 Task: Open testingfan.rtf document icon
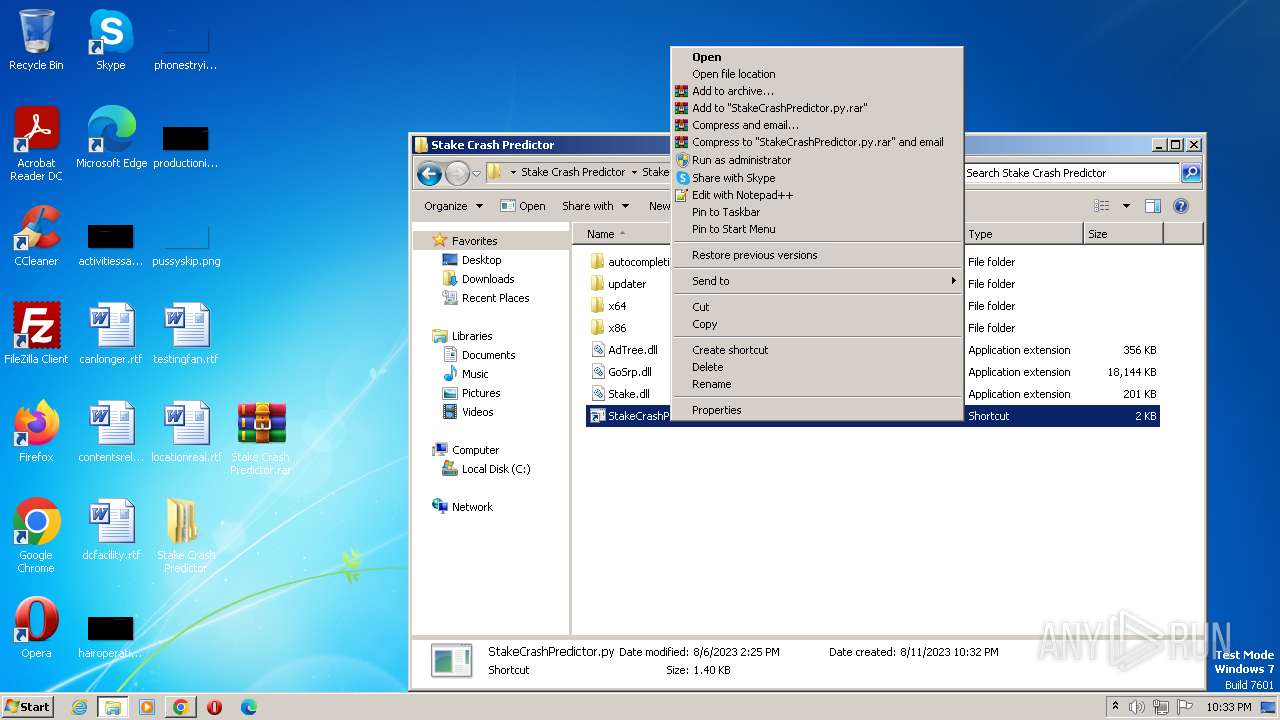pos(186,334)
